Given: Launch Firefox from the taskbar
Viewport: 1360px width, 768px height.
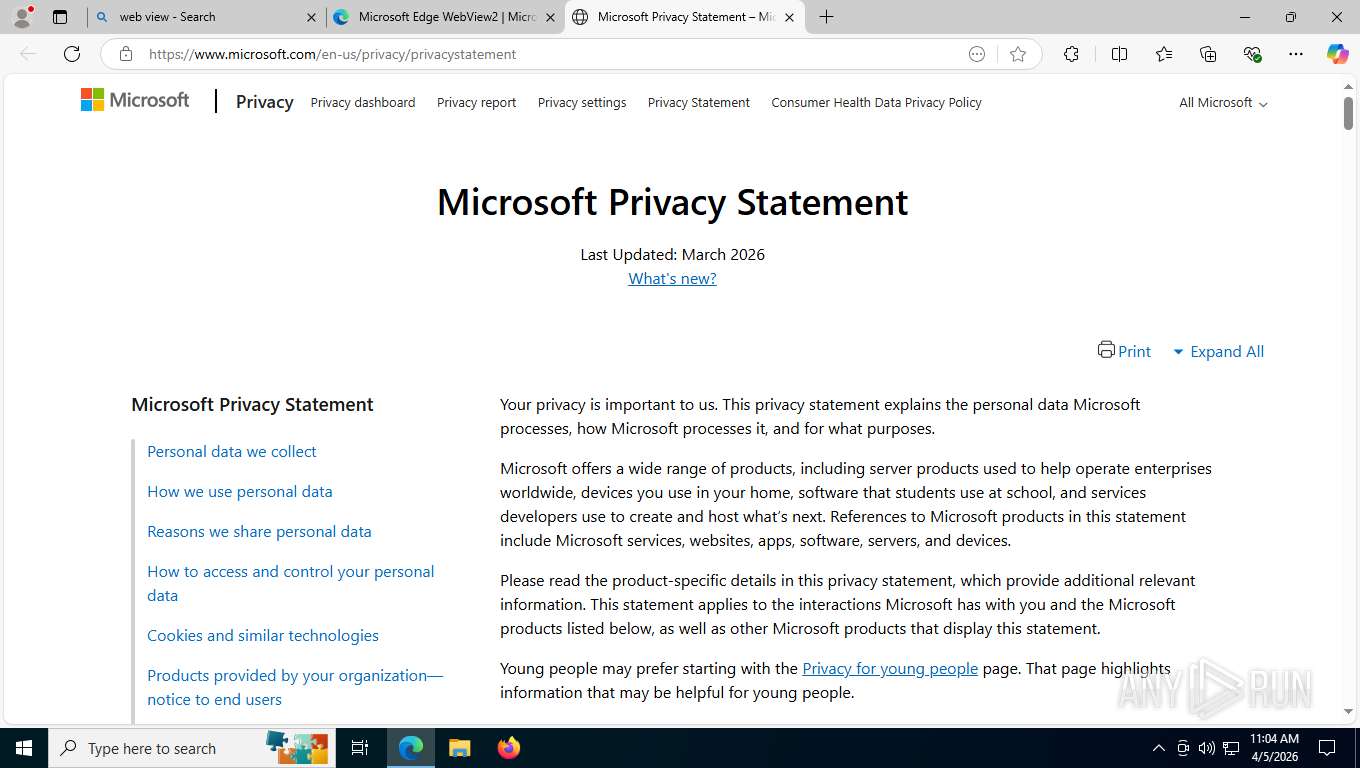Looking at the screenshot, I should click(508, 748).
